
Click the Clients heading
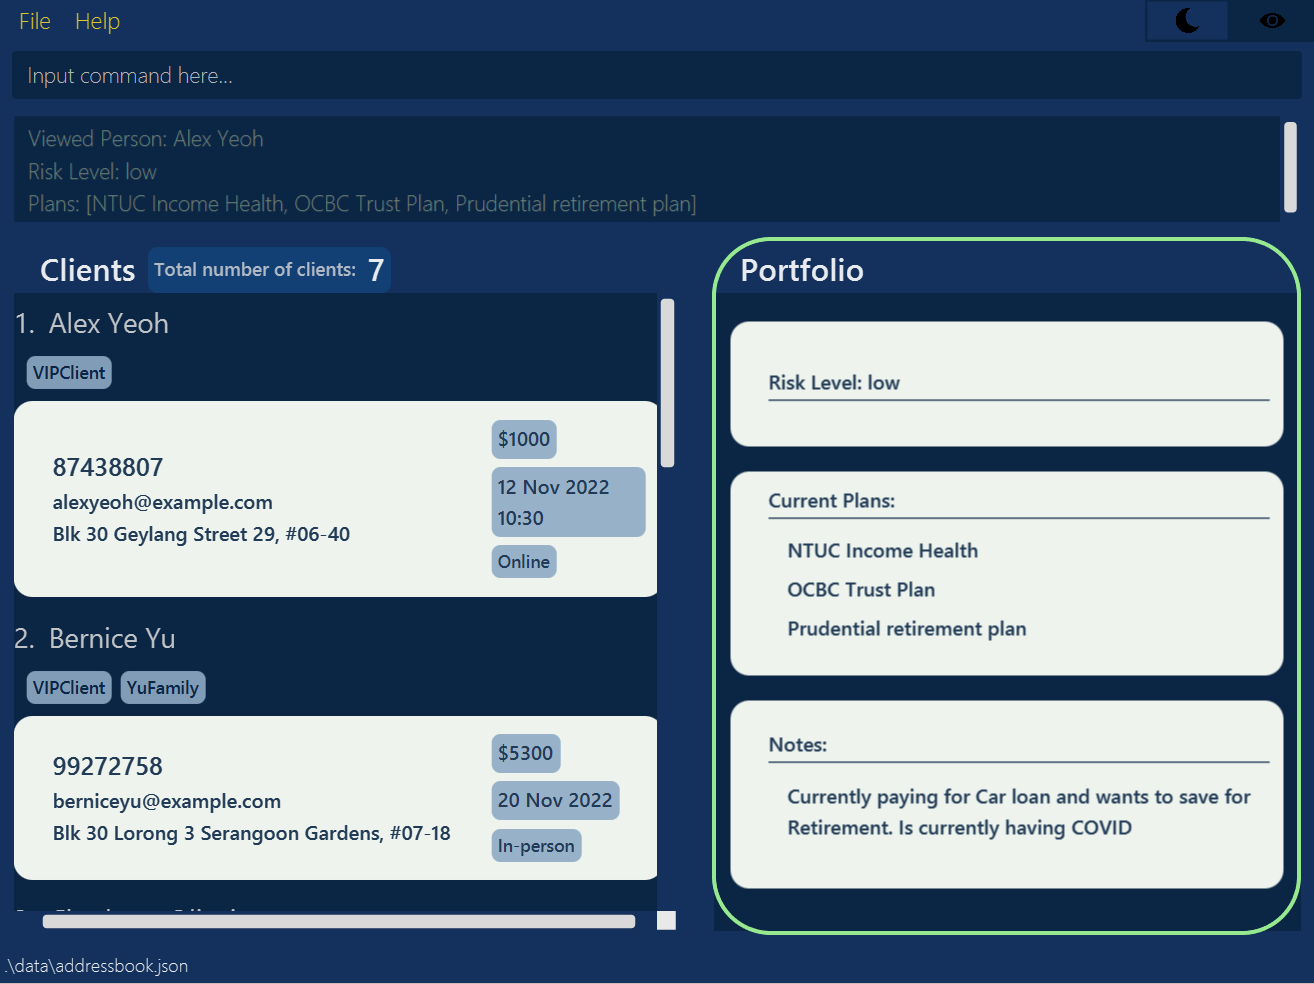[x=88, y=271]
